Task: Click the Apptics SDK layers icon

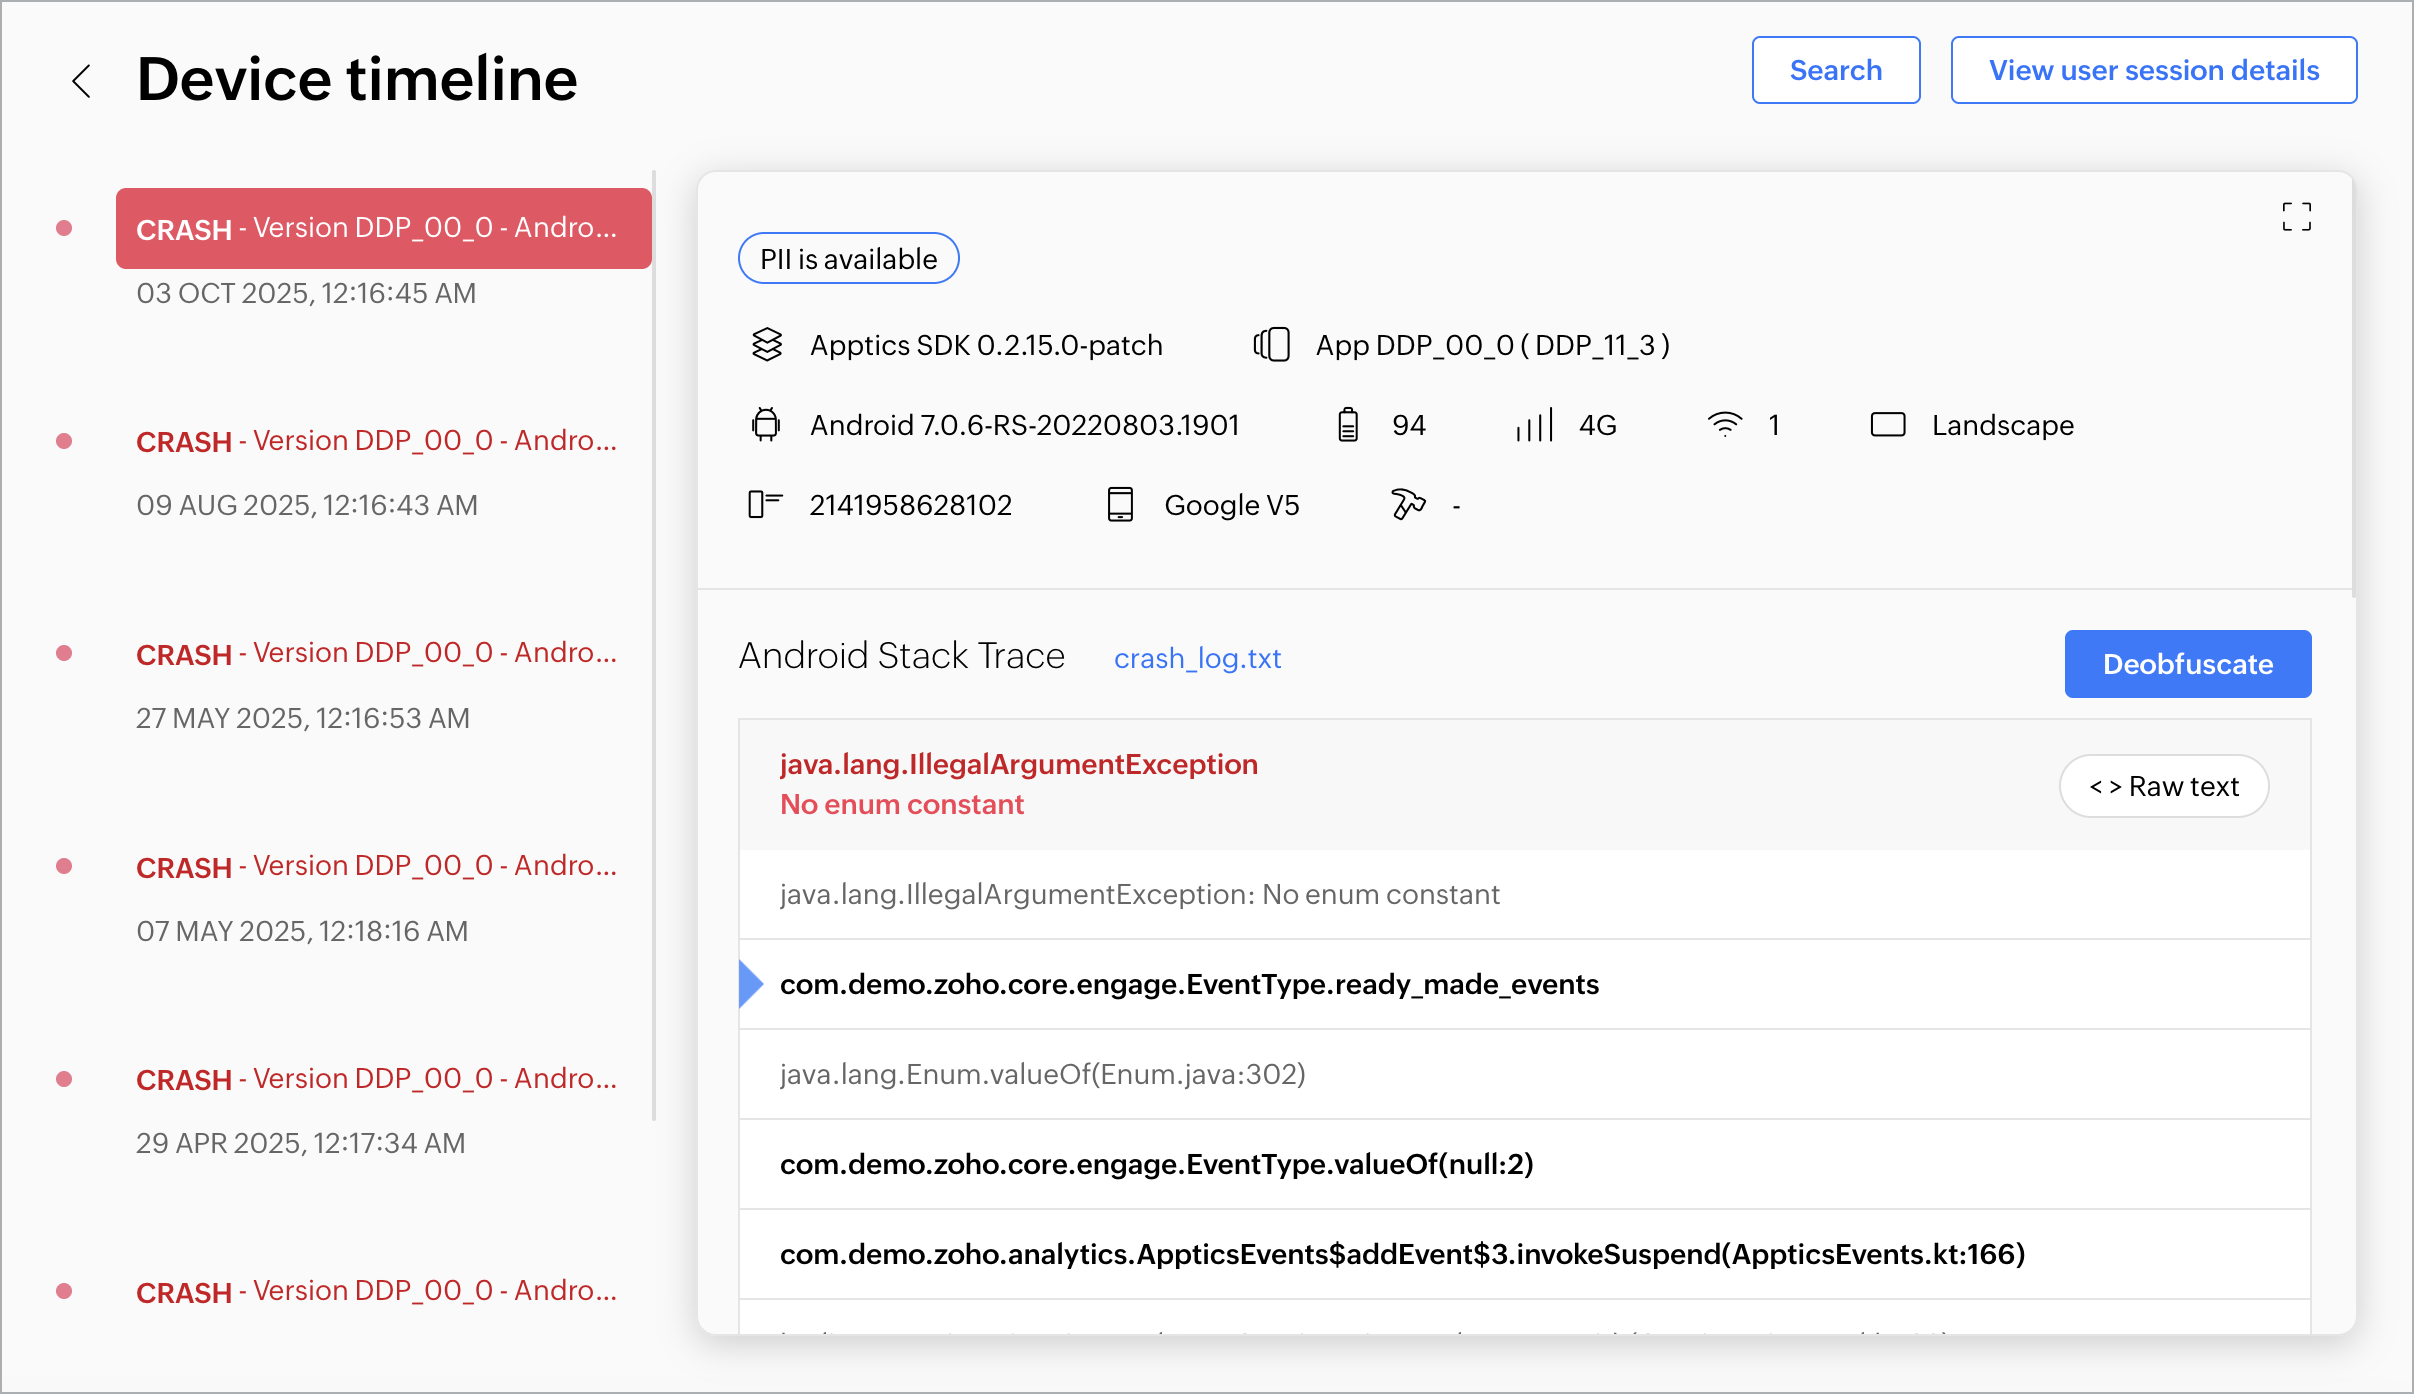Action: pos(767,345)
